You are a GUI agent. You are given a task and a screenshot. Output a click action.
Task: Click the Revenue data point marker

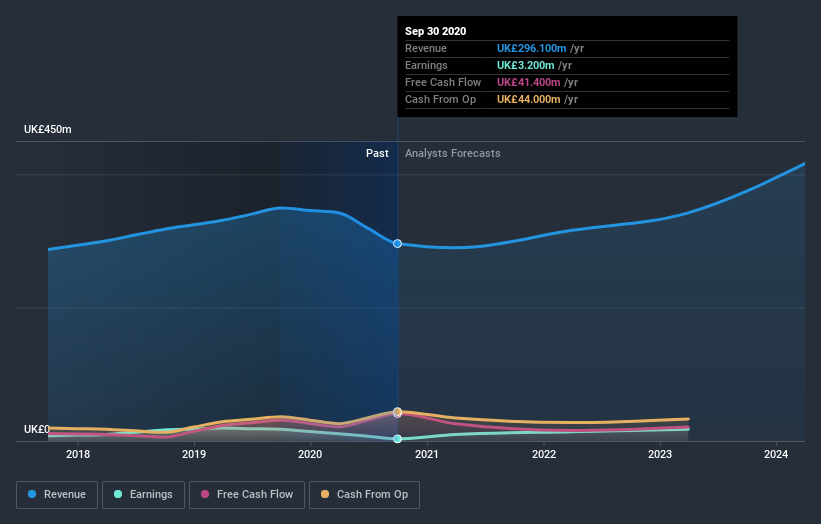click(x=397, y=243)
